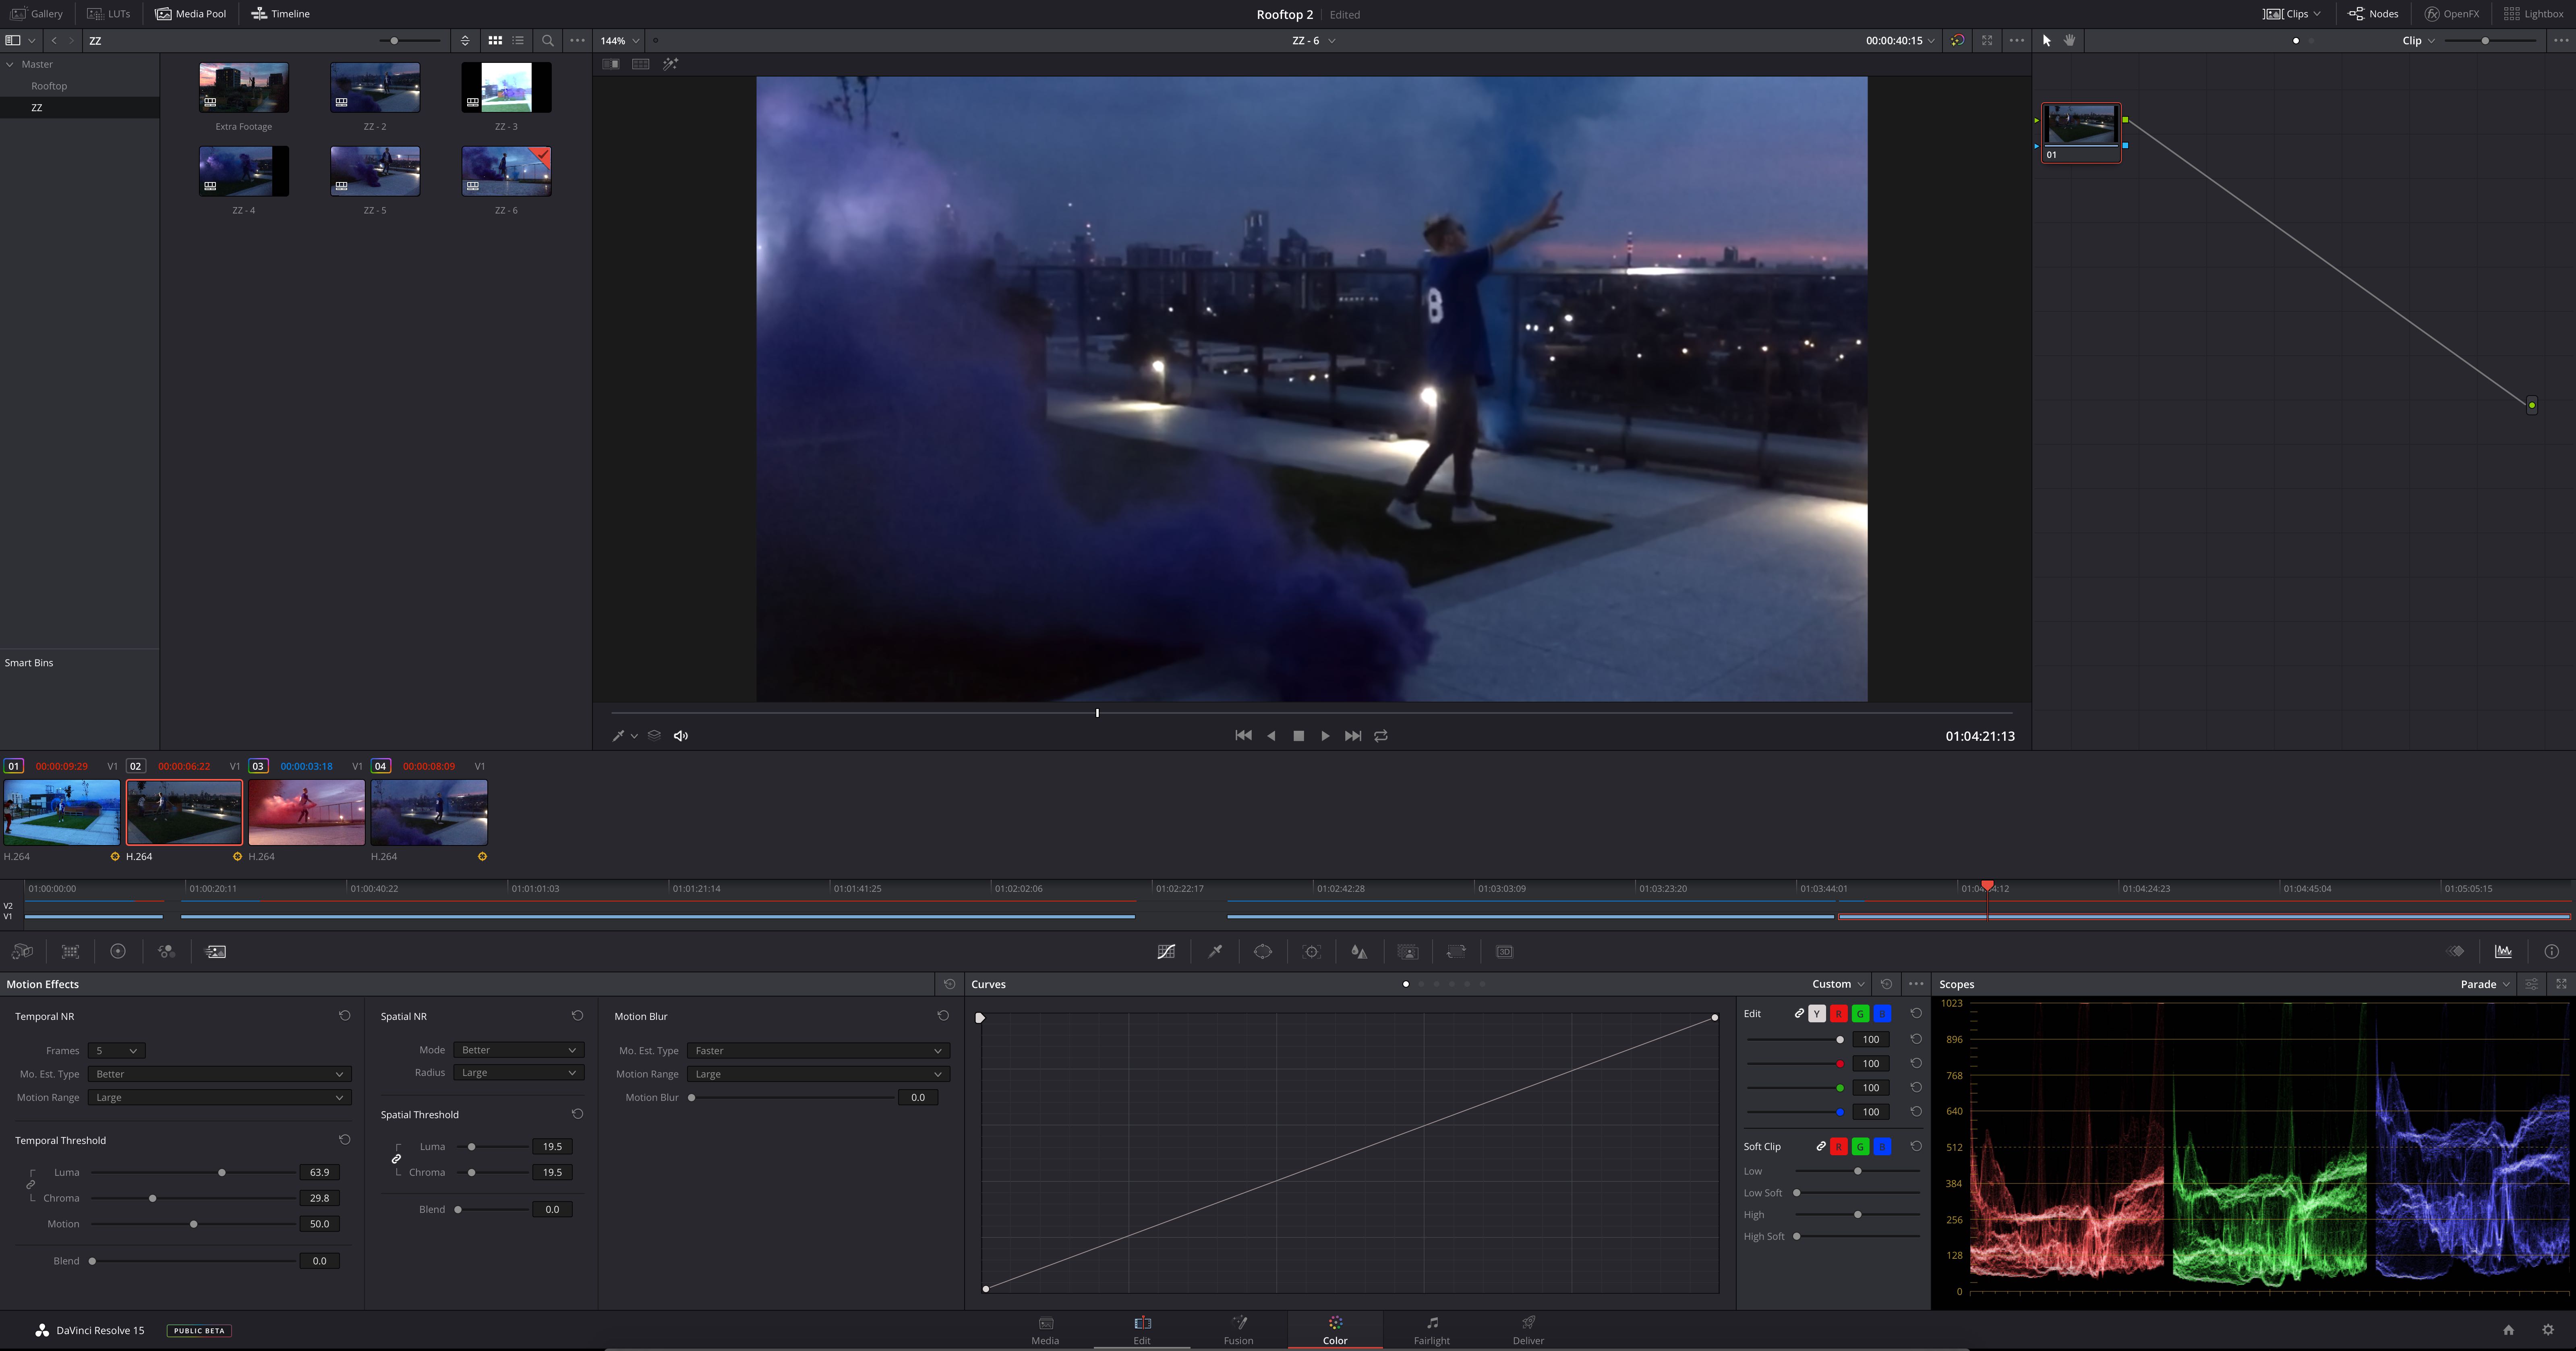Open the Information panel
Image resolution: width=2576 pixels, height=1351 pixels.
2551,951
